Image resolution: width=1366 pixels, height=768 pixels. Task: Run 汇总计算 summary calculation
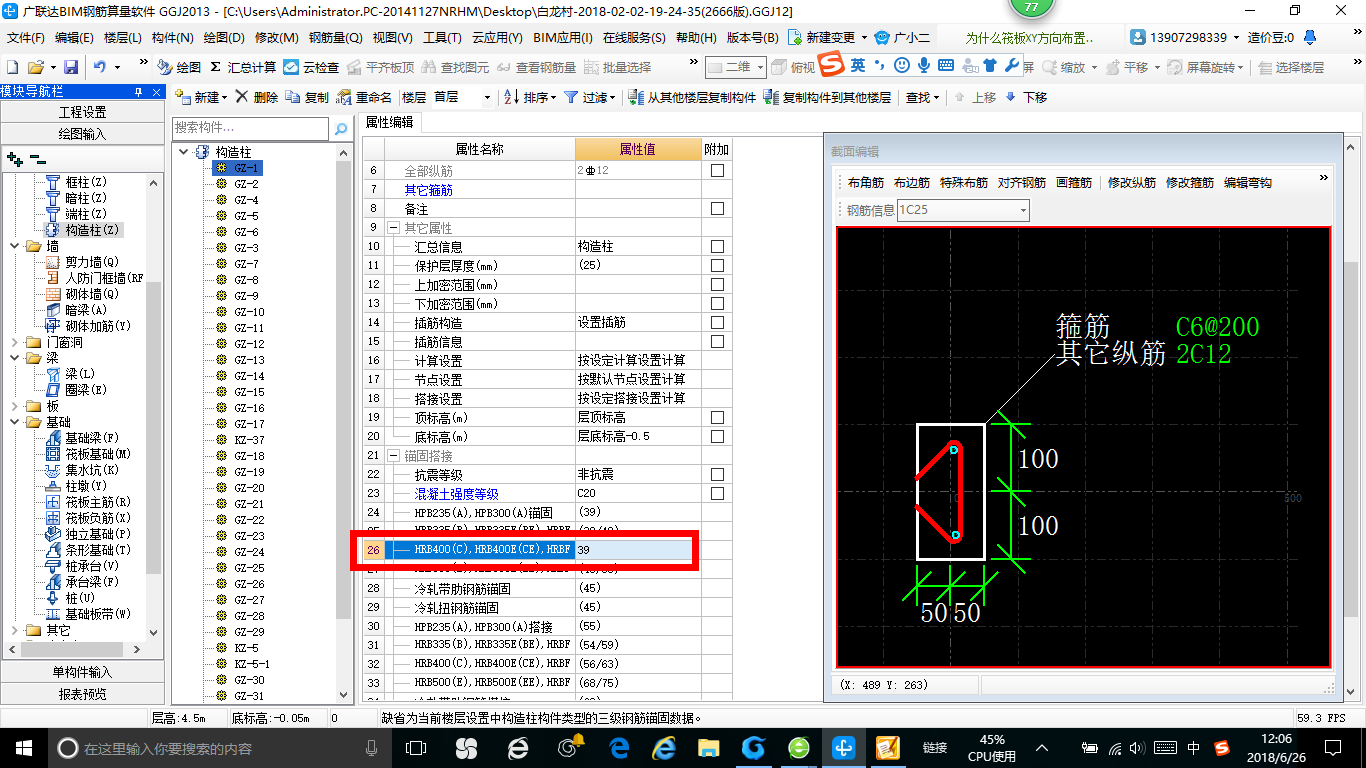(x=243, y=67)
